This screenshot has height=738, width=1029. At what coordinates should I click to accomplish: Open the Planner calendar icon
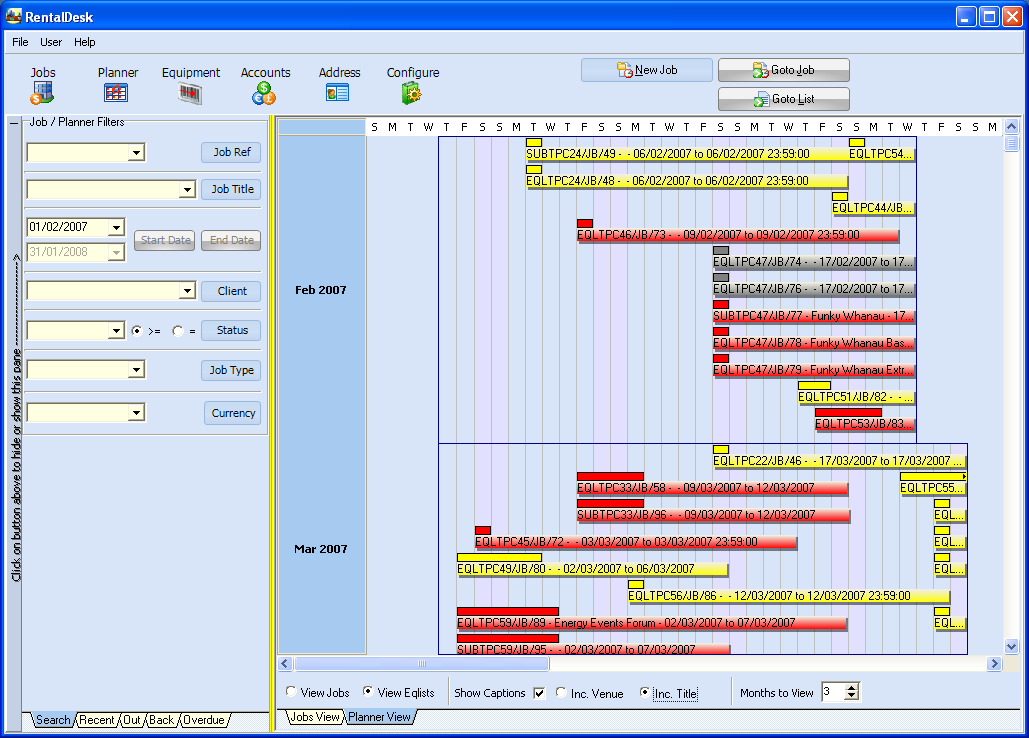point(116,93)
